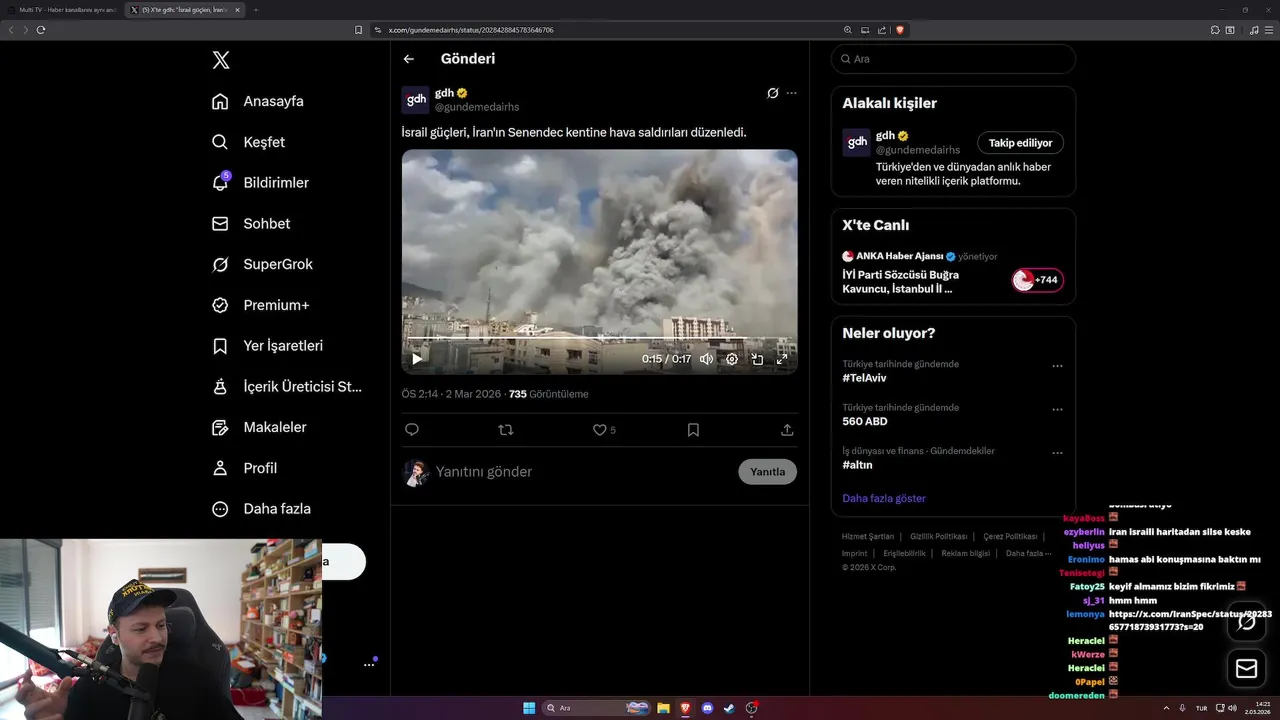Open the Brave Shields icon
This screenshot has height=720, width=1280.
click(x=900, y=30)
